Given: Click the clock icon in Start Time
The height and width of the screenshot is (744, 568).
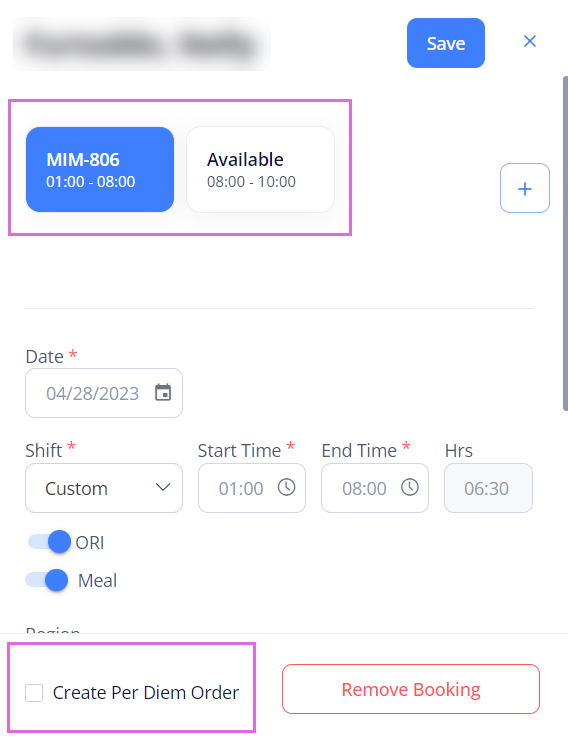Looking at the screenshot, I should click(287, 487).
